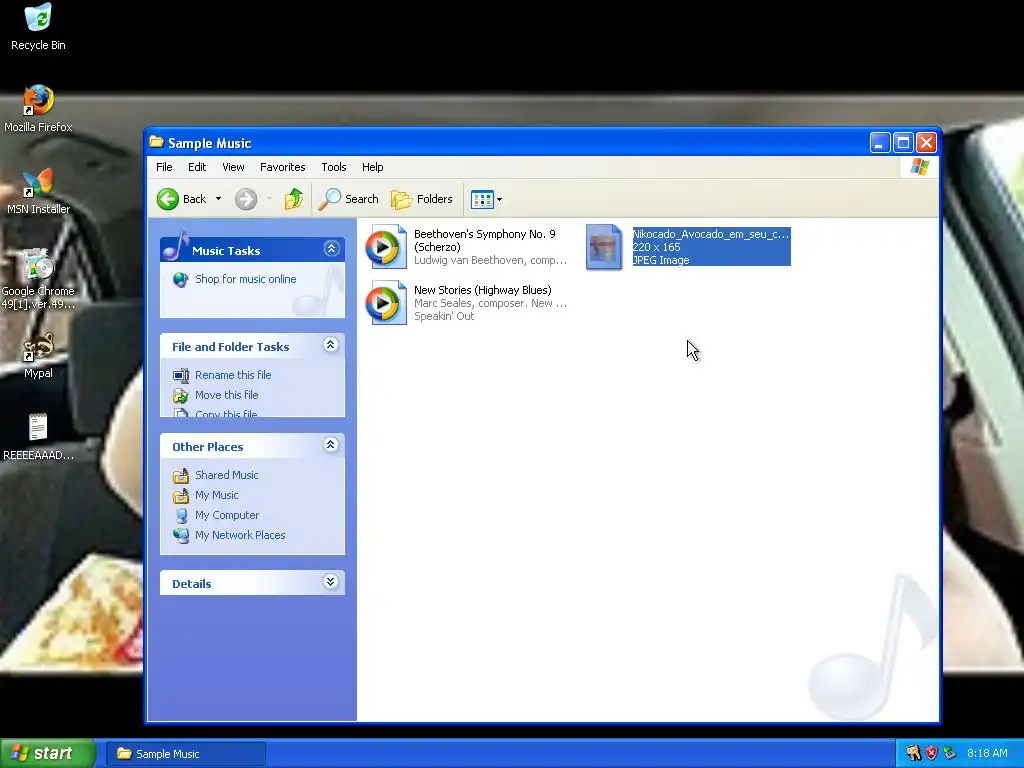This screenshot has height=768, width=1024.
Task: Click the red security shield tray icon
Action: (931, 753)
